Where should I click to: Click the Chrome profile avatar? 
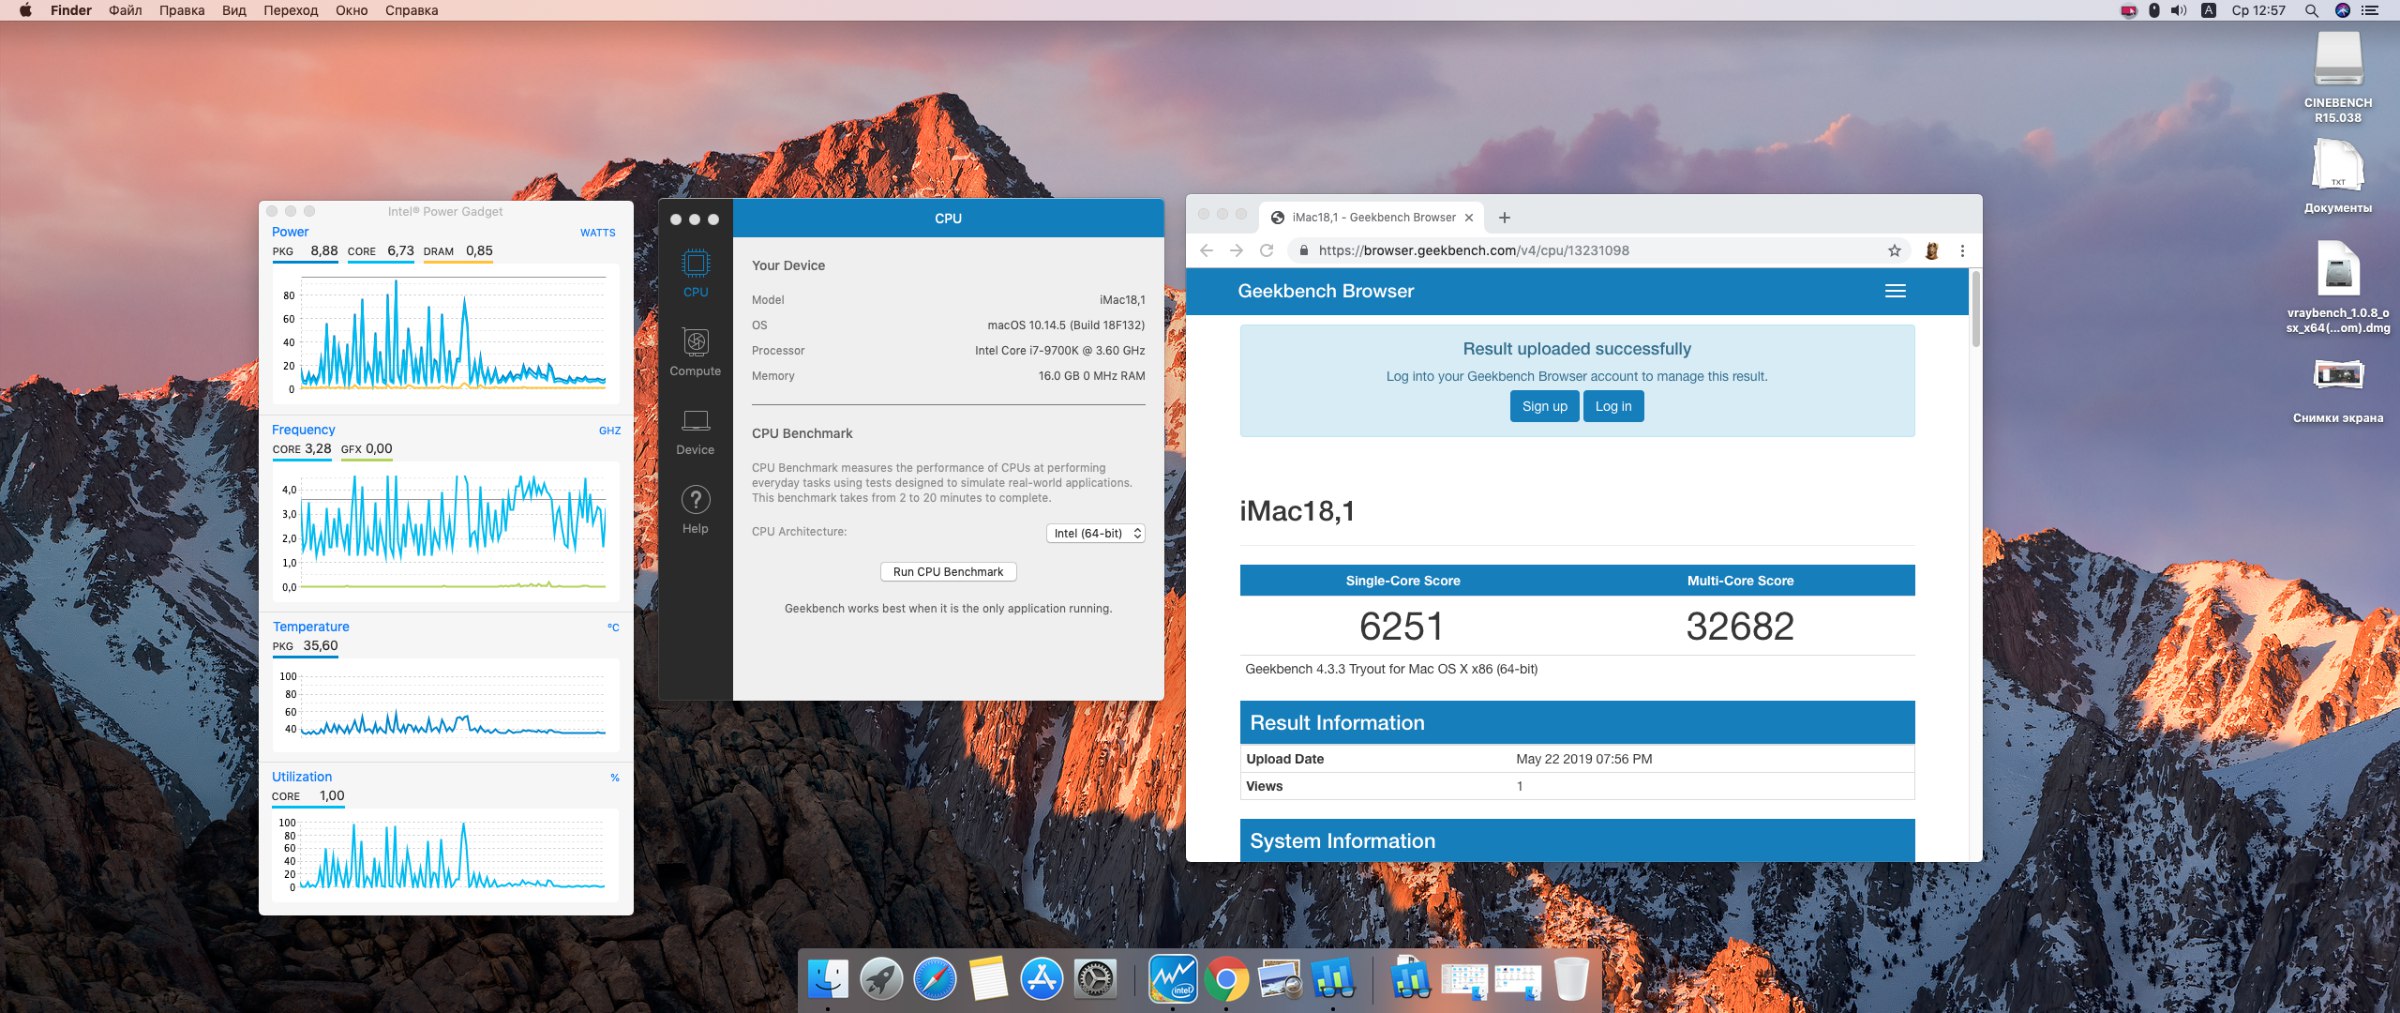click(1932, 251)
